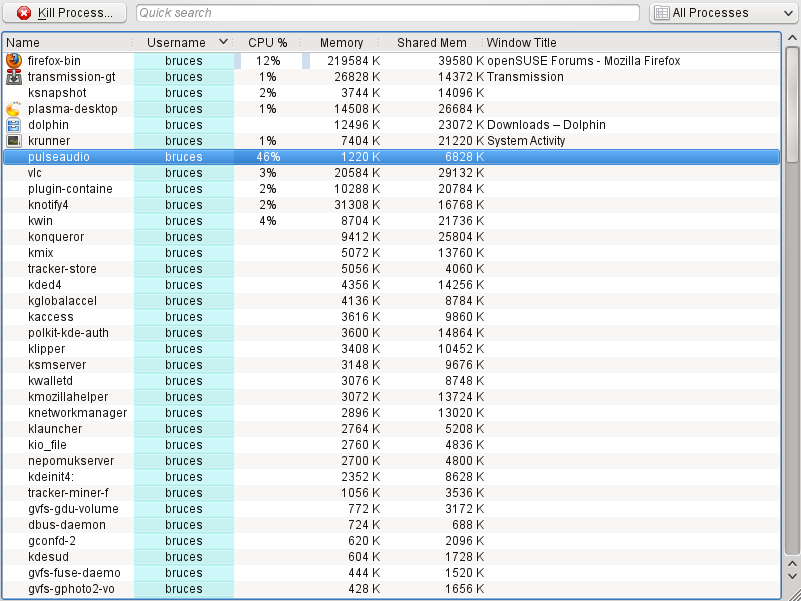This screenshot has width=801, height=601.
Task: Select the kglobalaccel process
Action: 62,300
